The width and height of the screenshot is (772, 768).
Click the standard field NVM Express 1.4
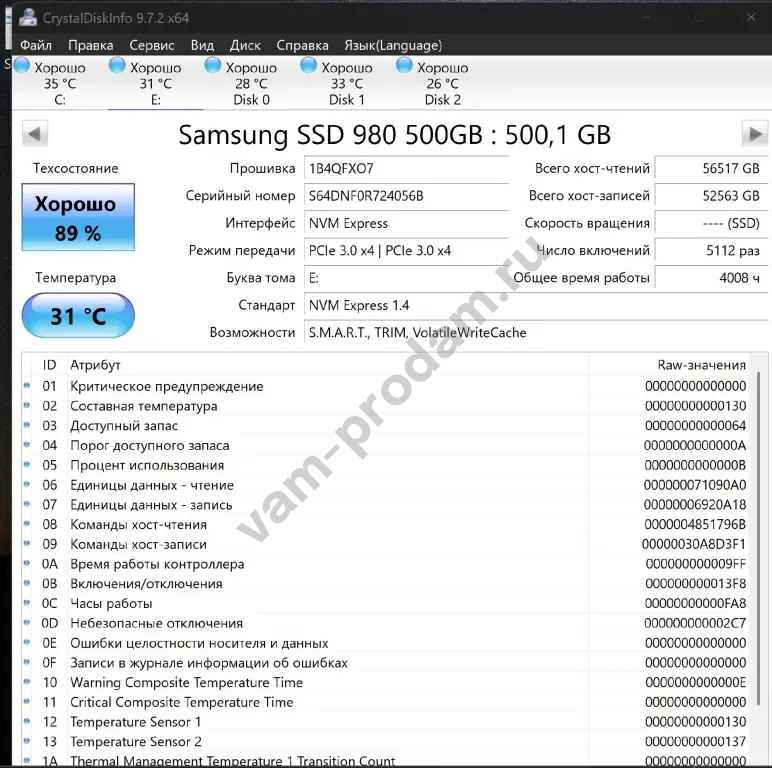(536, 305)
